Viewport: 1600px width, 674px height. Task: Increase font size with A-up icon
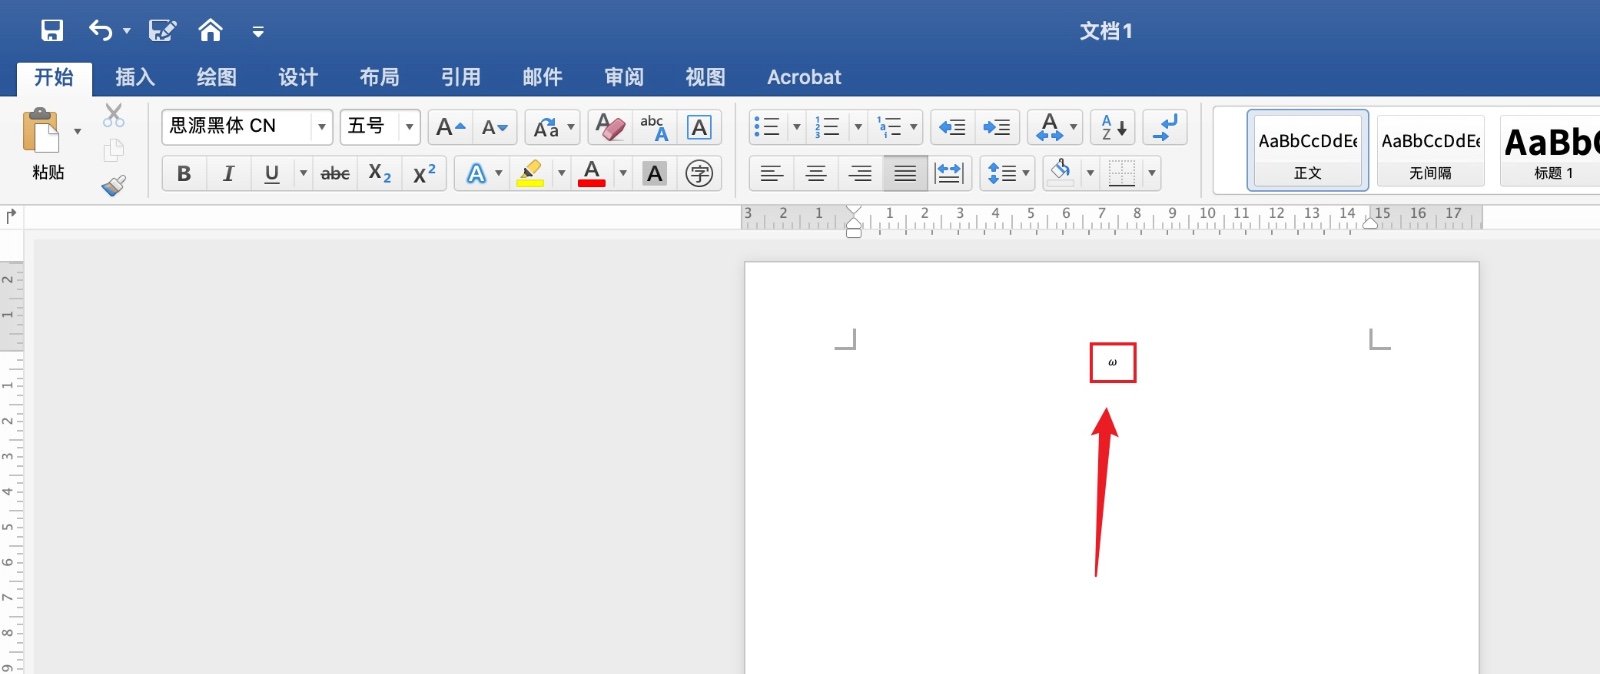pos(450,127)
